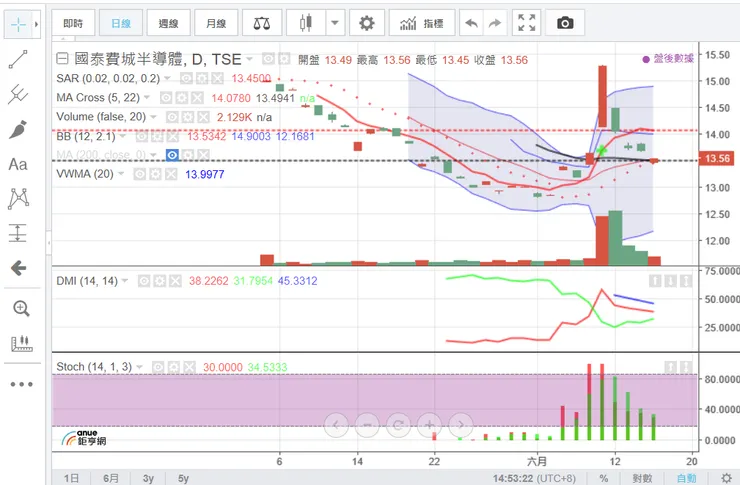Take a chart snapshot with camera icon
This screenshot has height=485, width=740.
click(x=565, y=23)
